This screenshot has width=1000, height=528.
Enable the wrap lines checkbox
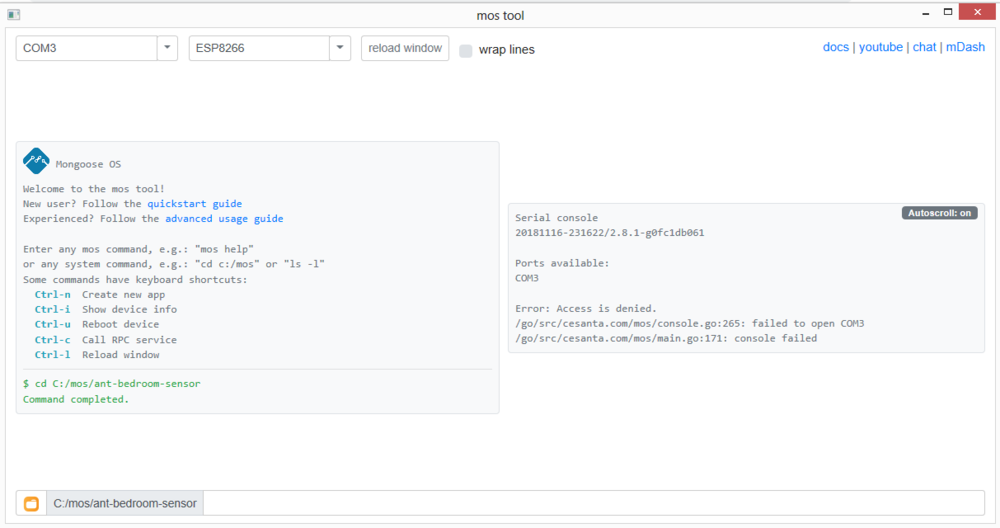[x=466, y=50]
